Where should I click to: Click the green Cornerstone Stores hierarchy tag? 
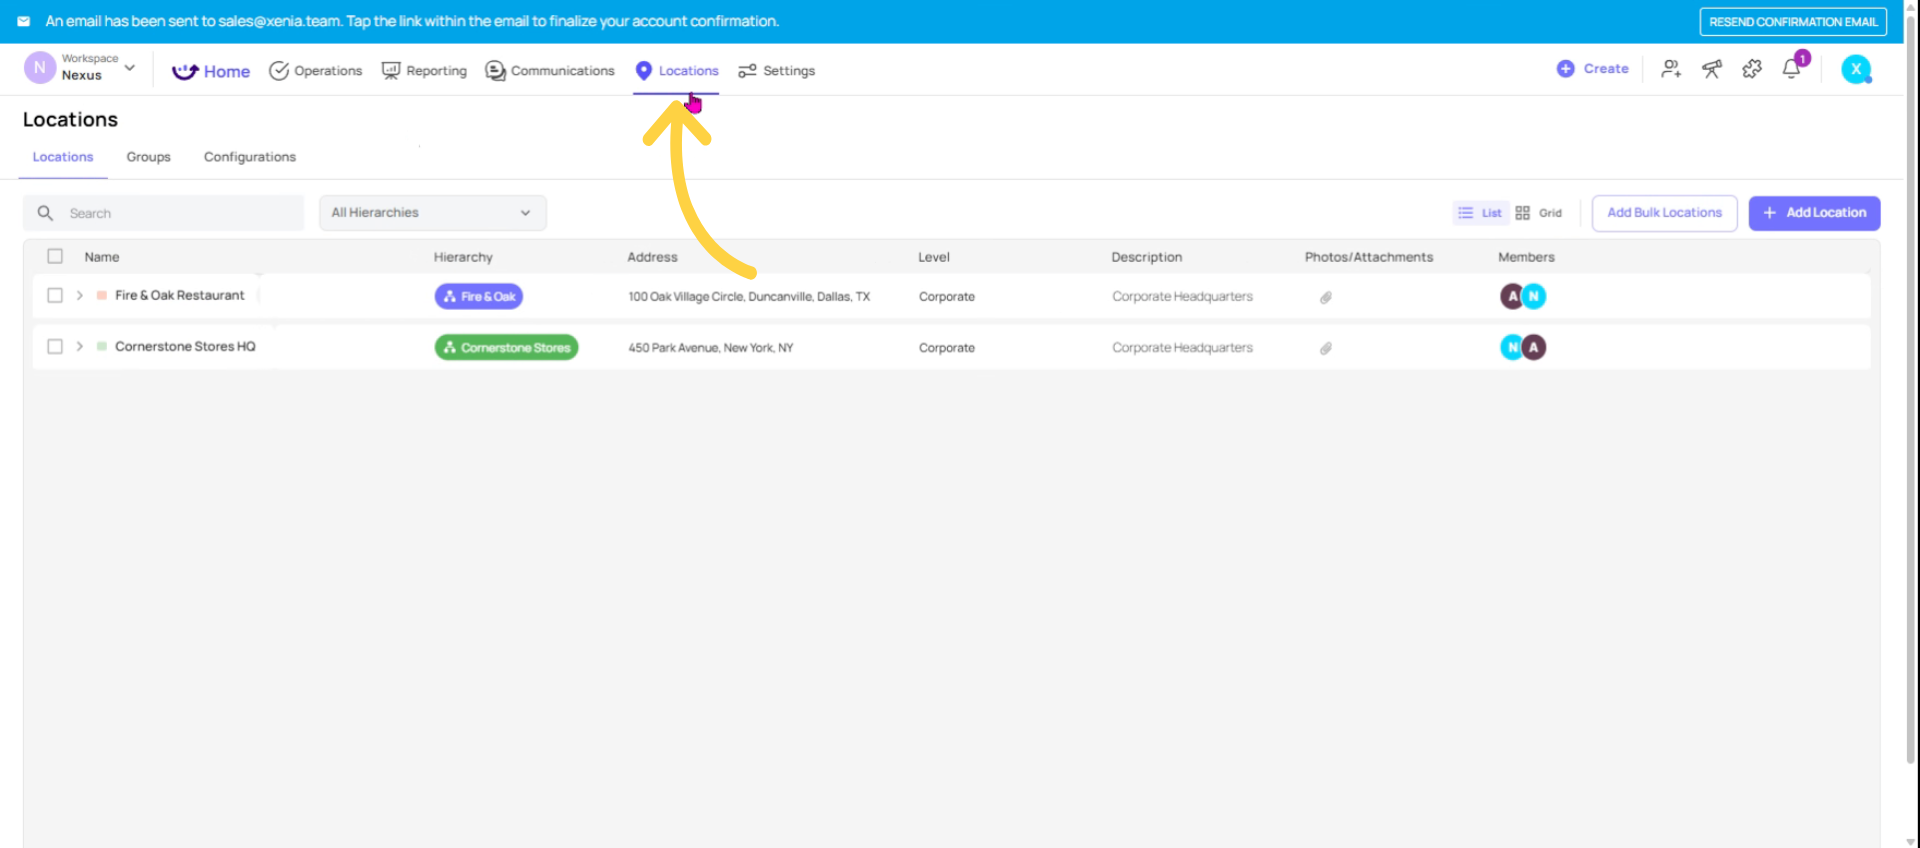(x=506, y=348)
